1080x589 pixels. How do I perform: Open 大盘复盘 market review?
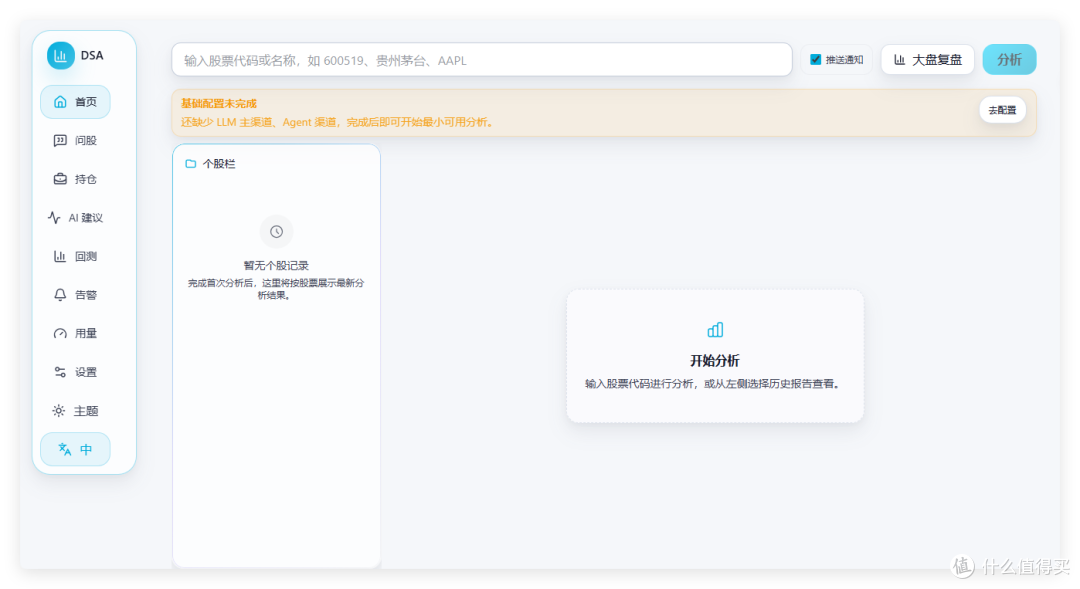[x=927, y=60]
